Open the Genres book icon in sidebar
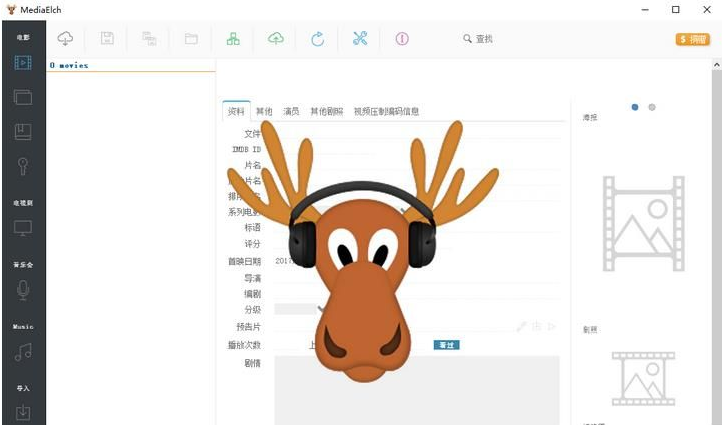 (x=23, y=132)
